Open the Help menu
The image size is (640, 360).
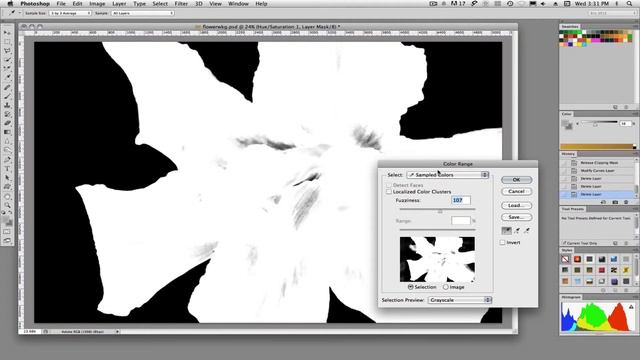coord(261,4)
